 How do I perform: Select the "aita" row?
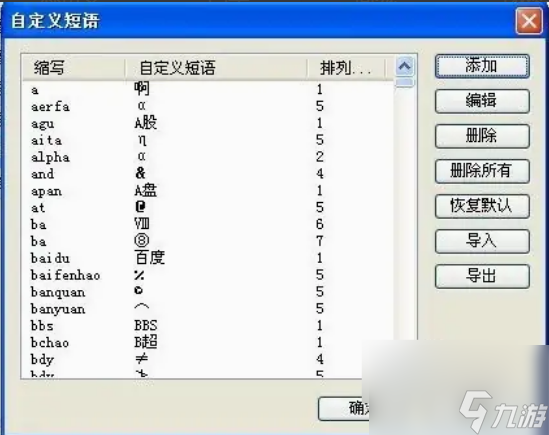tap(208, 140)
